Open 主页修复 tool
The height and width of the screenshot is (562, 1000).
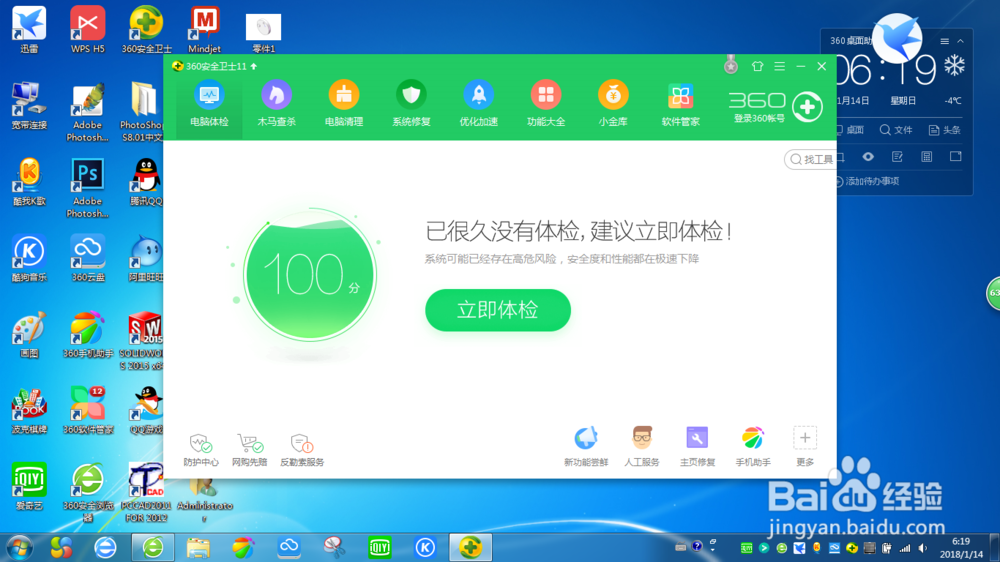click(x=697, y=446)
